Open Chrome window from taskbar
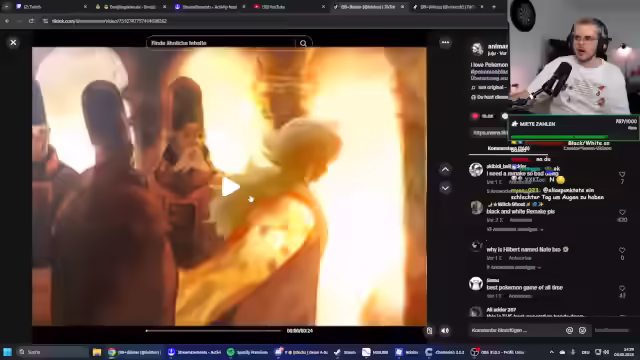The image size is (640, 360). tap(135, 352)
